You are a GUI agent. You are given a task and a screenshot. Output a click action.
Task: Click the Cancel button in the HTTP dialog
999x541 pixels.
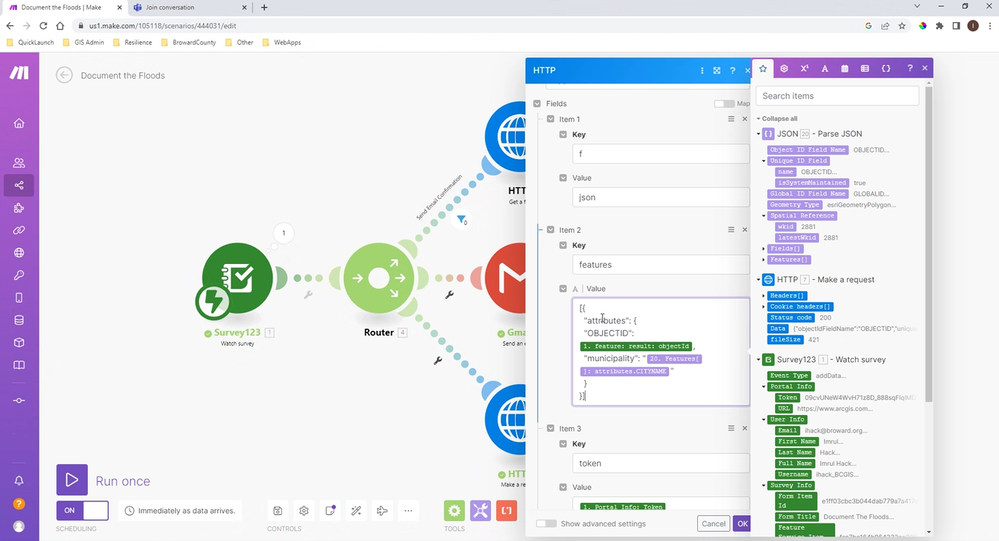tap(713, 524)
